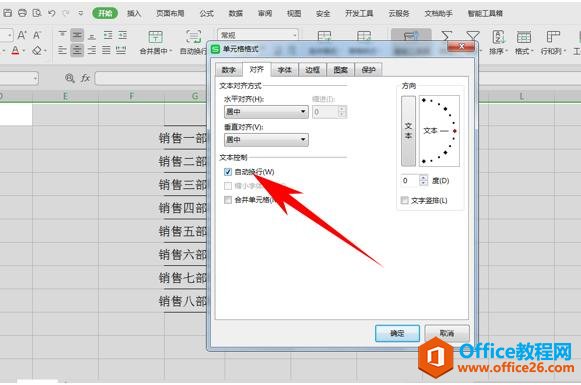Open the 审阅 ribbon tab
581x385 pixels.
pos(265,13)
